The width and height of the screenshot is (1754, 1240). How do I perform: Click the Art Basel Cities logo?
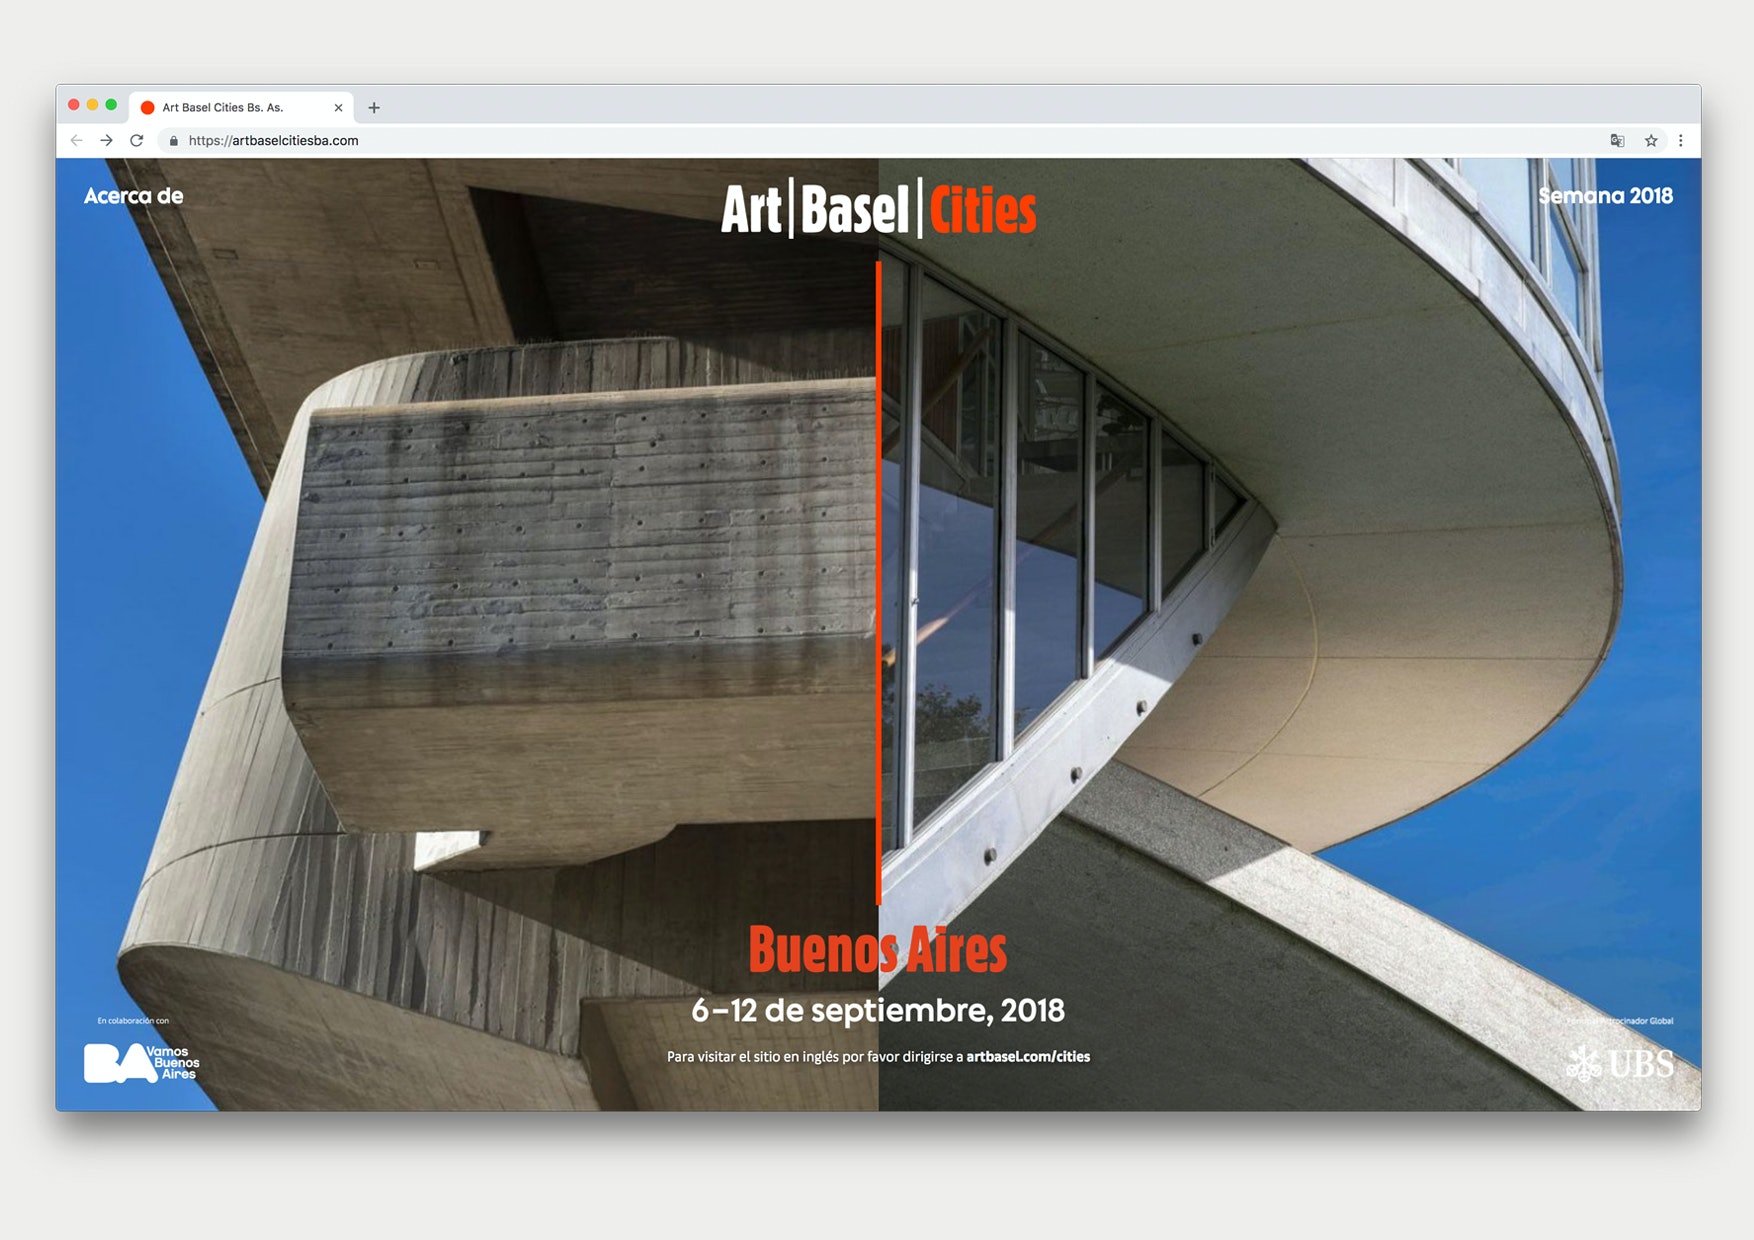coord(878,209)
